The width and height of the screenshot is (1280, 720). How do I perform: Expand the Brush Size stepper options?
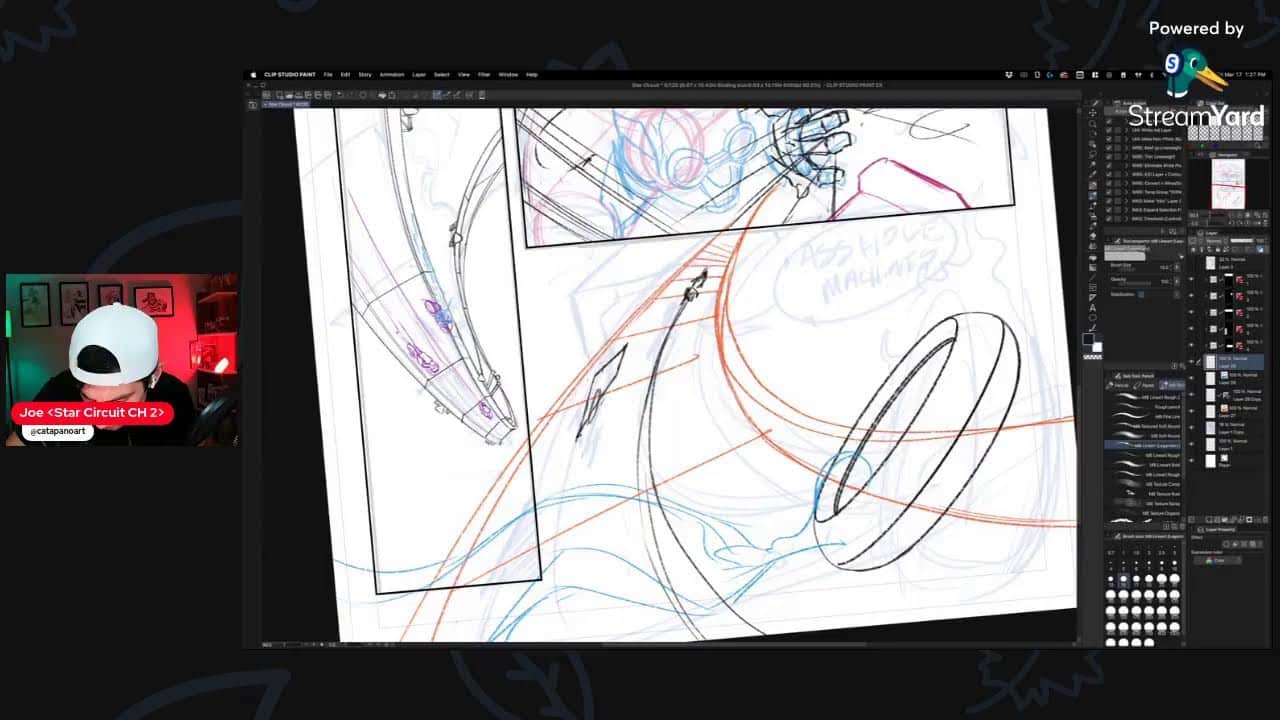(x=1178, y=267)
